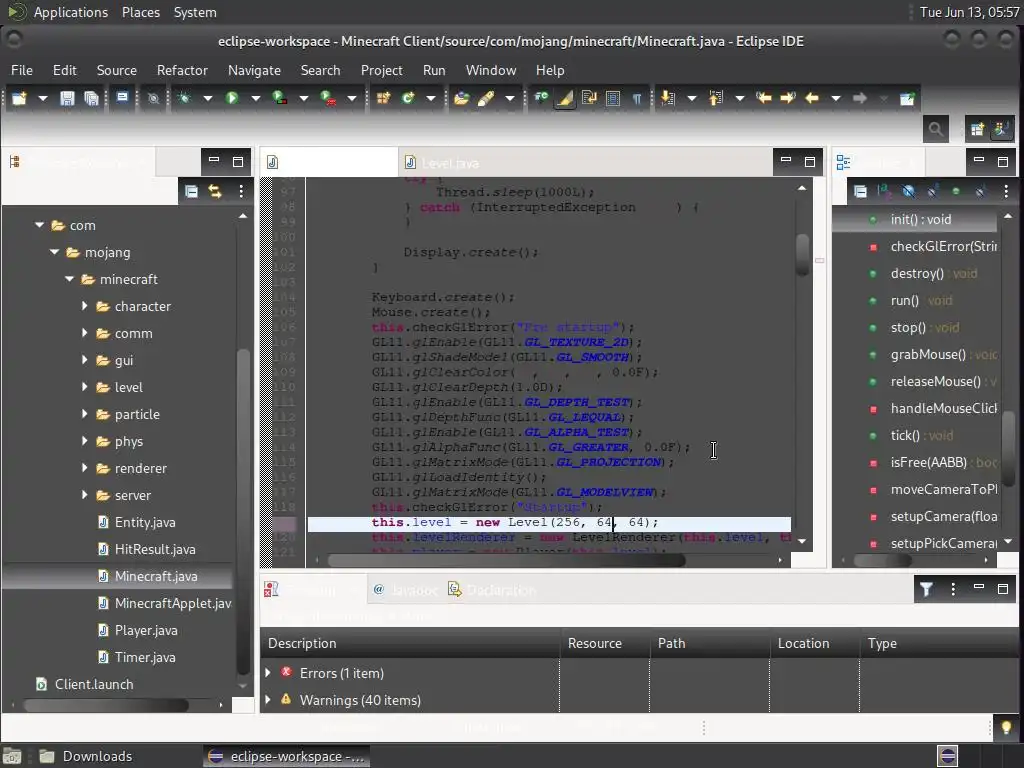Viewport: 1024px width, 768px height.
Task: Click the Open Perspective icon
Action: 977,129
